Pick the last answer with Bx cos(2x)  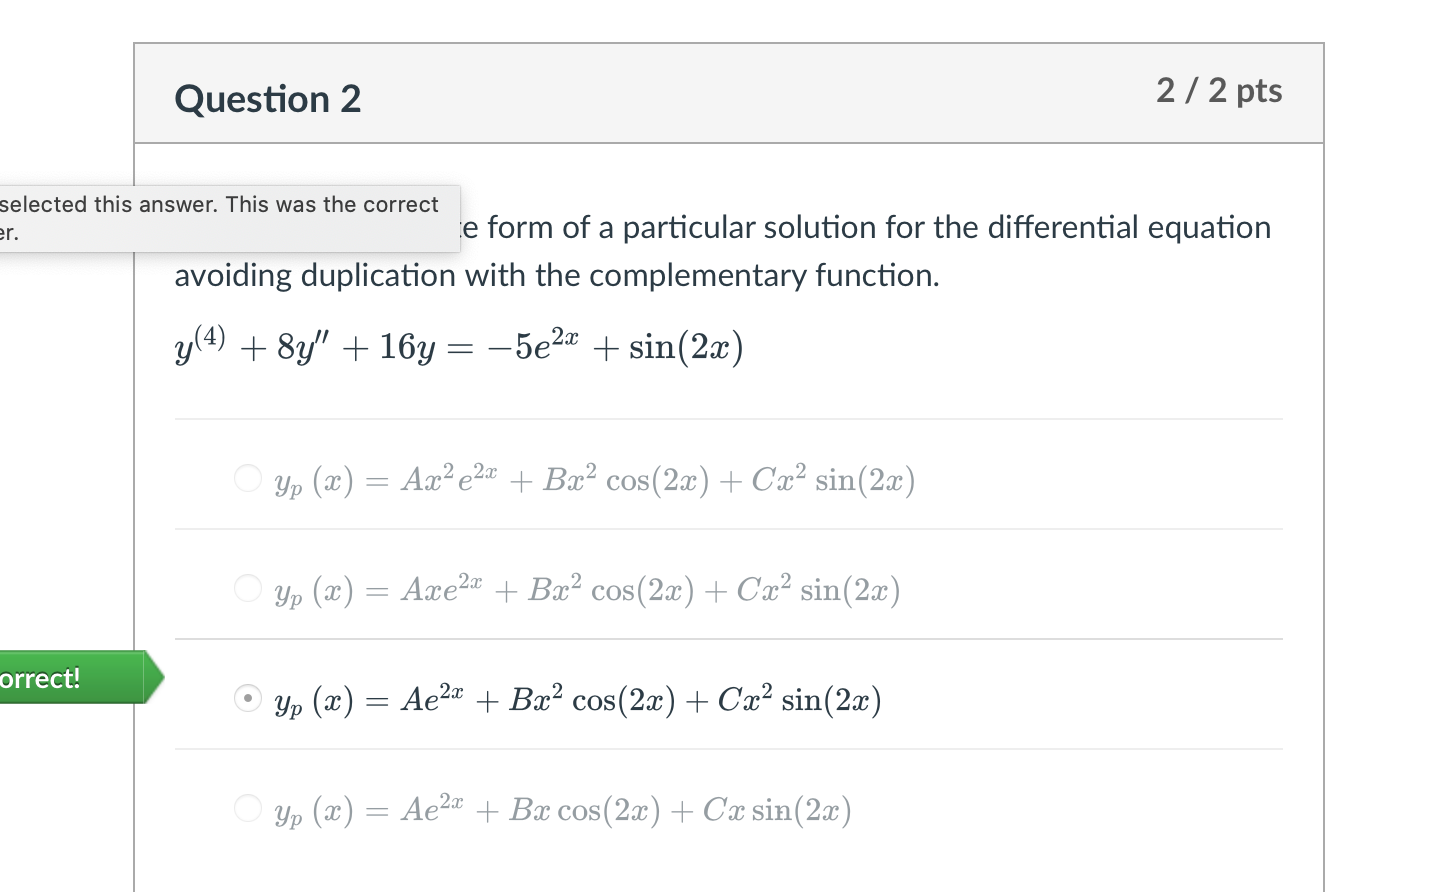[247, 809]
